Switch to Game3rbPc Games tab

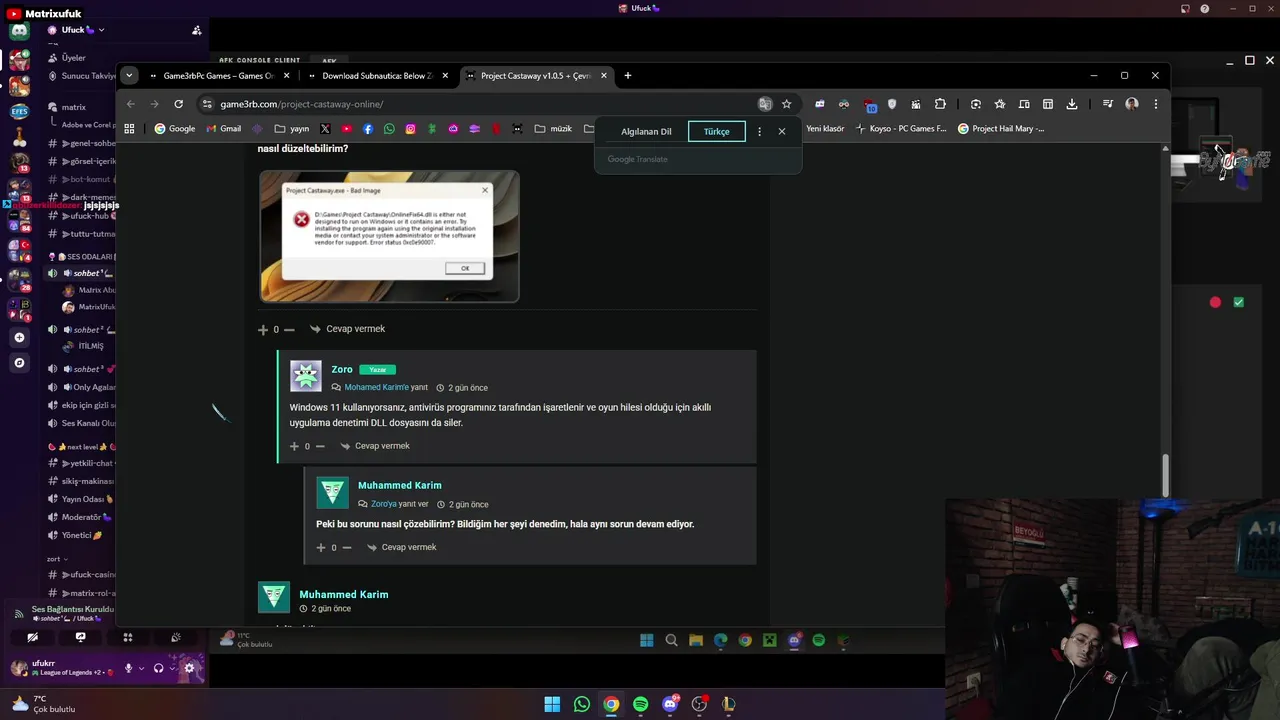218,75
